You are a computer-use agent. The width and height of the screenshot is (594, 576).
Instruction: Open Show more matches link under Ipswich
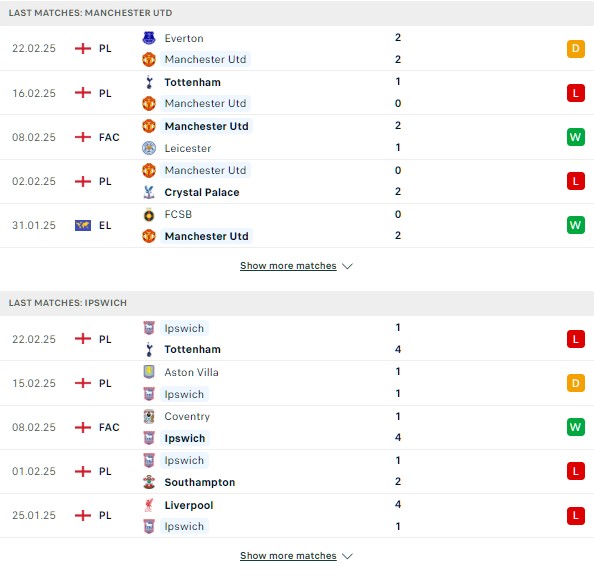click(x=288, y=556)
